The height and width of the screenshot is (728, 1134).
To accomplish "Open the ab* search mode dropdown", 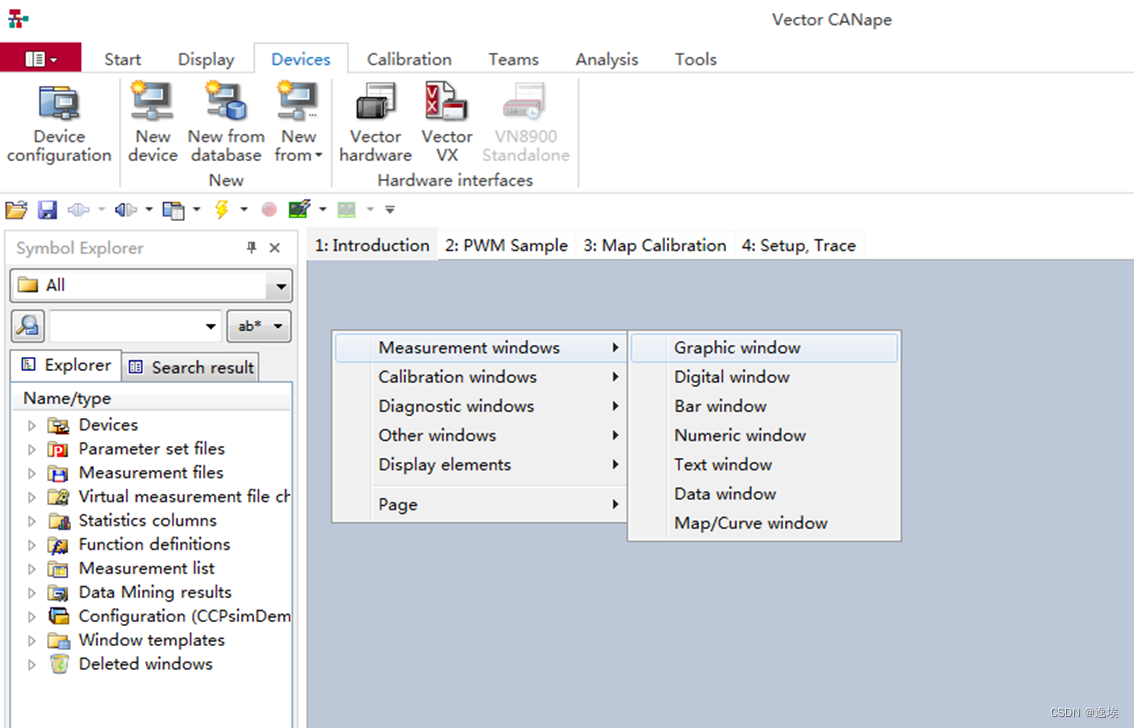I will 259,326.
